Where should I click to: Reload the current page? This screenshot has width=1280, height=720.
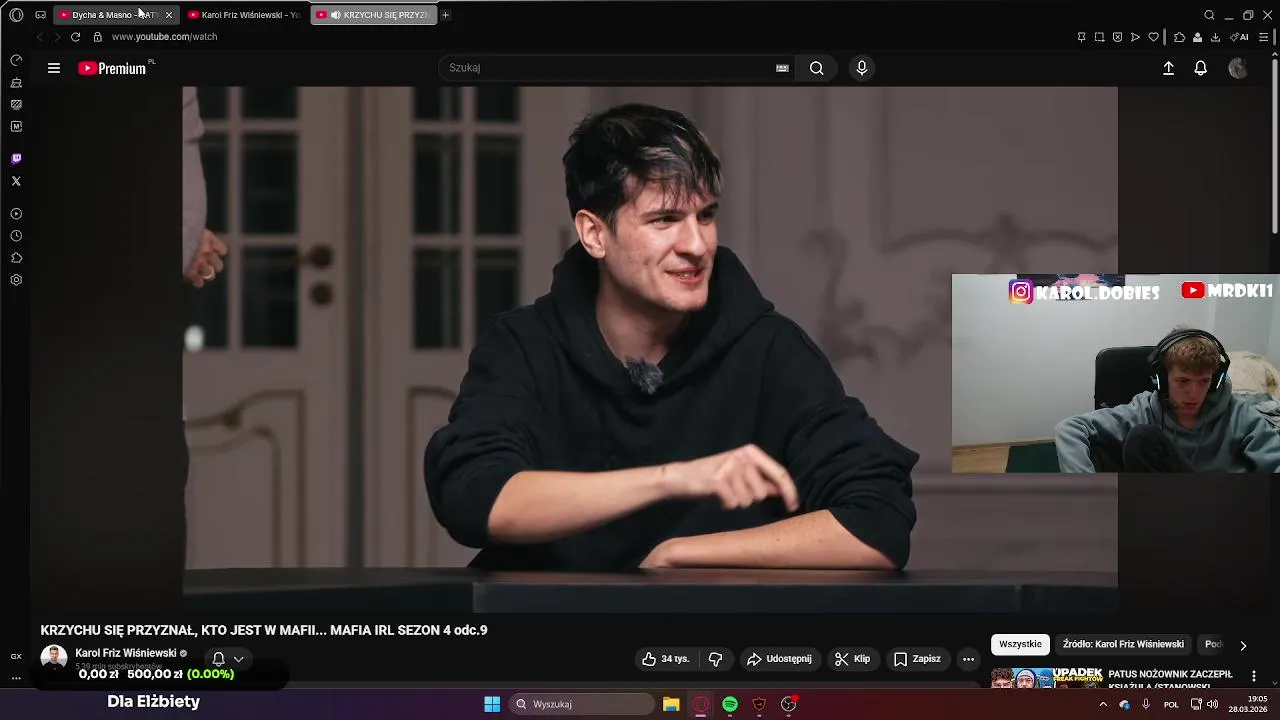click(75, 37)
